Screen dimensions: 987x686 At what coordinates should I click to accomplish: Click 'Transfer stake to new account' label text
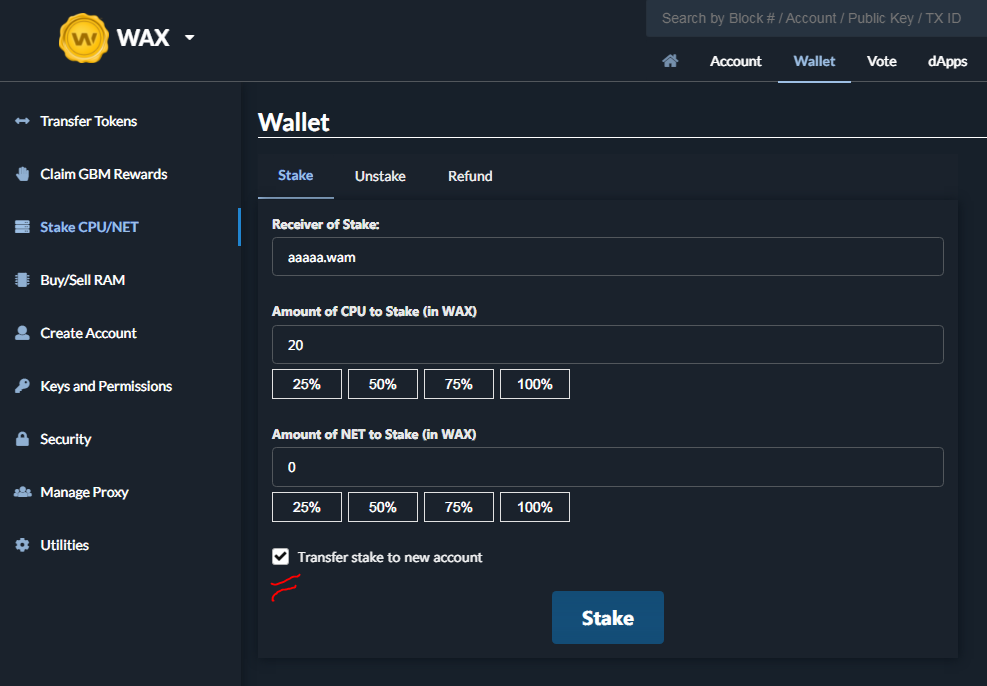[390, 558]
